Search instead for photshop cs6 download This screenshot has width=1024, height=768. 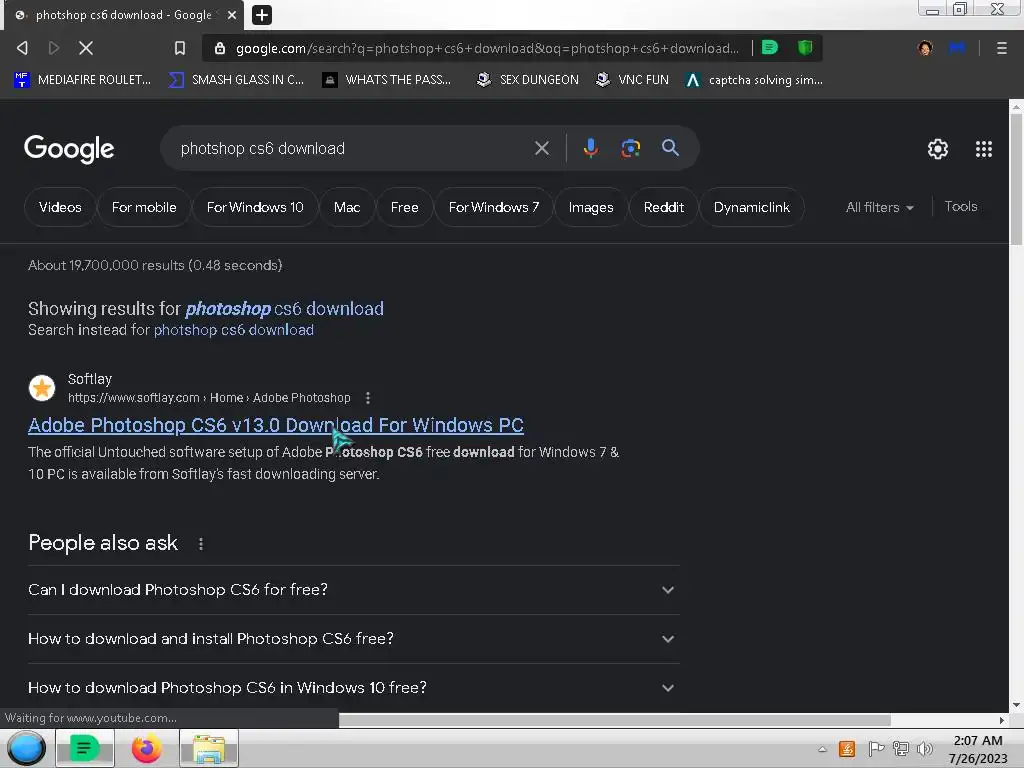[234, 330]
